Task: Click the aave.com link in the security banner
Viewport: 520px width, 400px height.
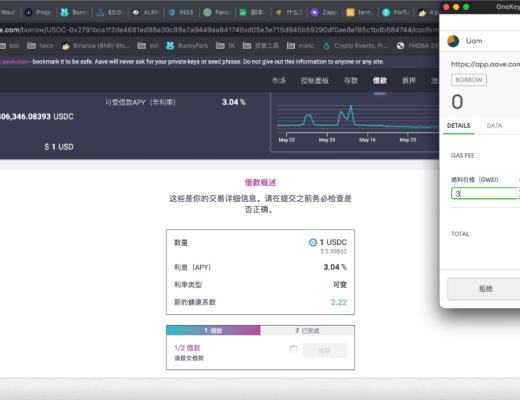Action: click(x=14, y=62)
